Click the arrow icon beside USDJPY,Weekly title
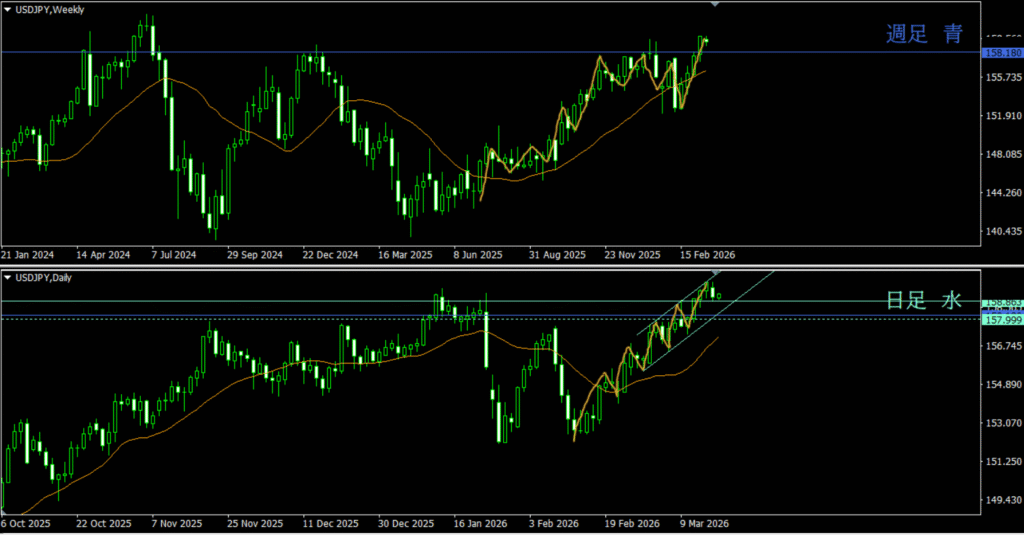 8,9
